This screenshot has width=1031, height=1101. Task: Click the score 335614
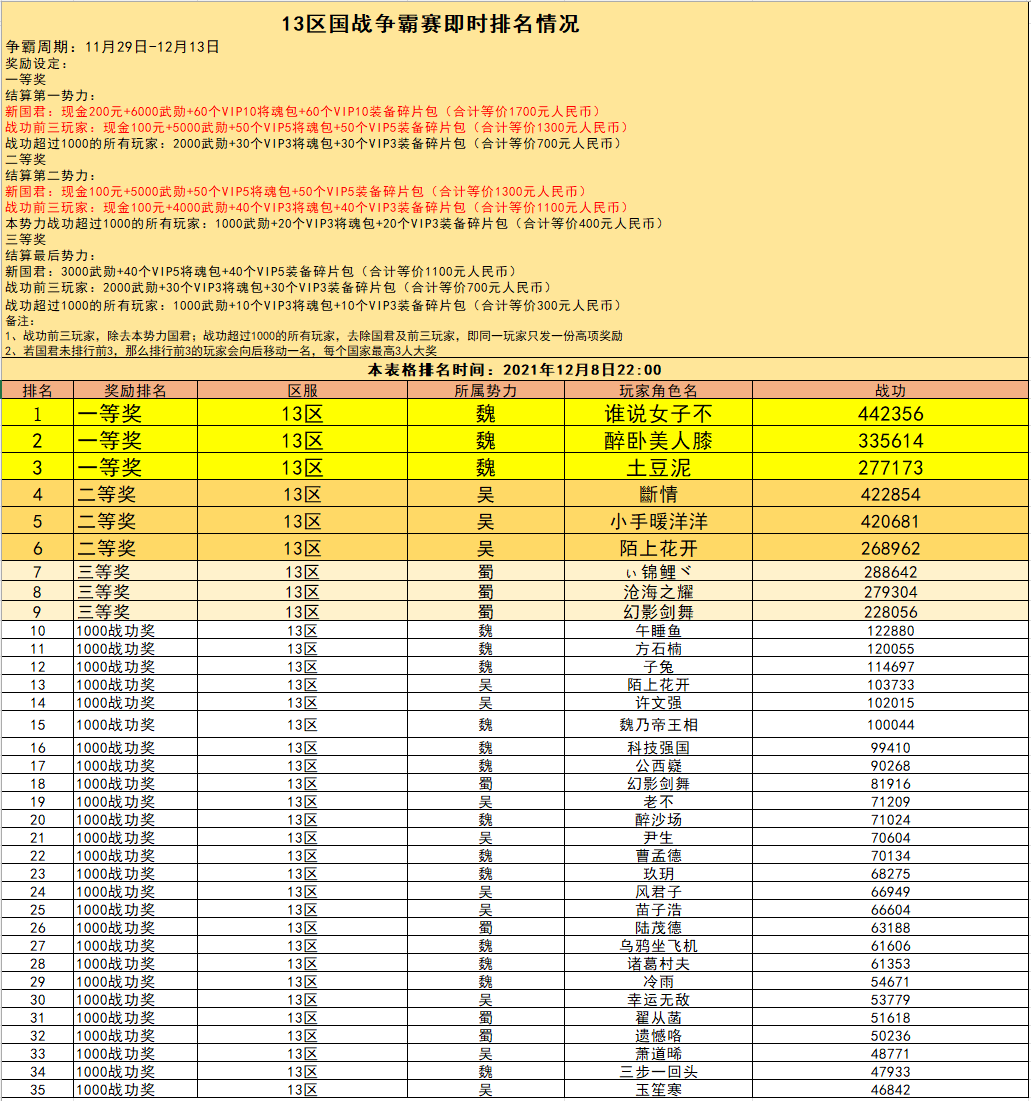[891, 440]
